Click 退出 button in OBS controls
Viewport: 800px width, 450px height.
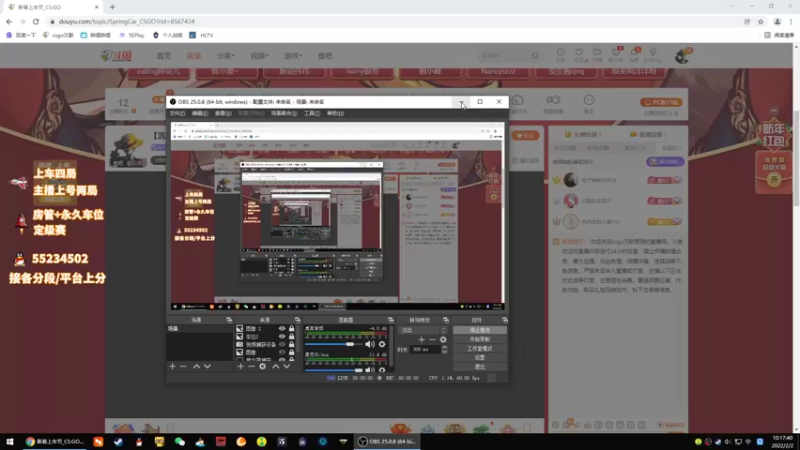(x=480, y=367)
